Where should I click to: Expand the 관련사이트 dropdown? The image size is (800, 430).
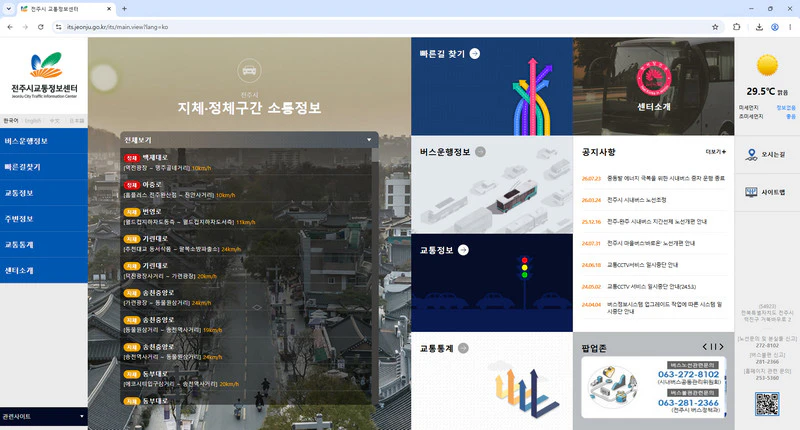coord(44,416)
